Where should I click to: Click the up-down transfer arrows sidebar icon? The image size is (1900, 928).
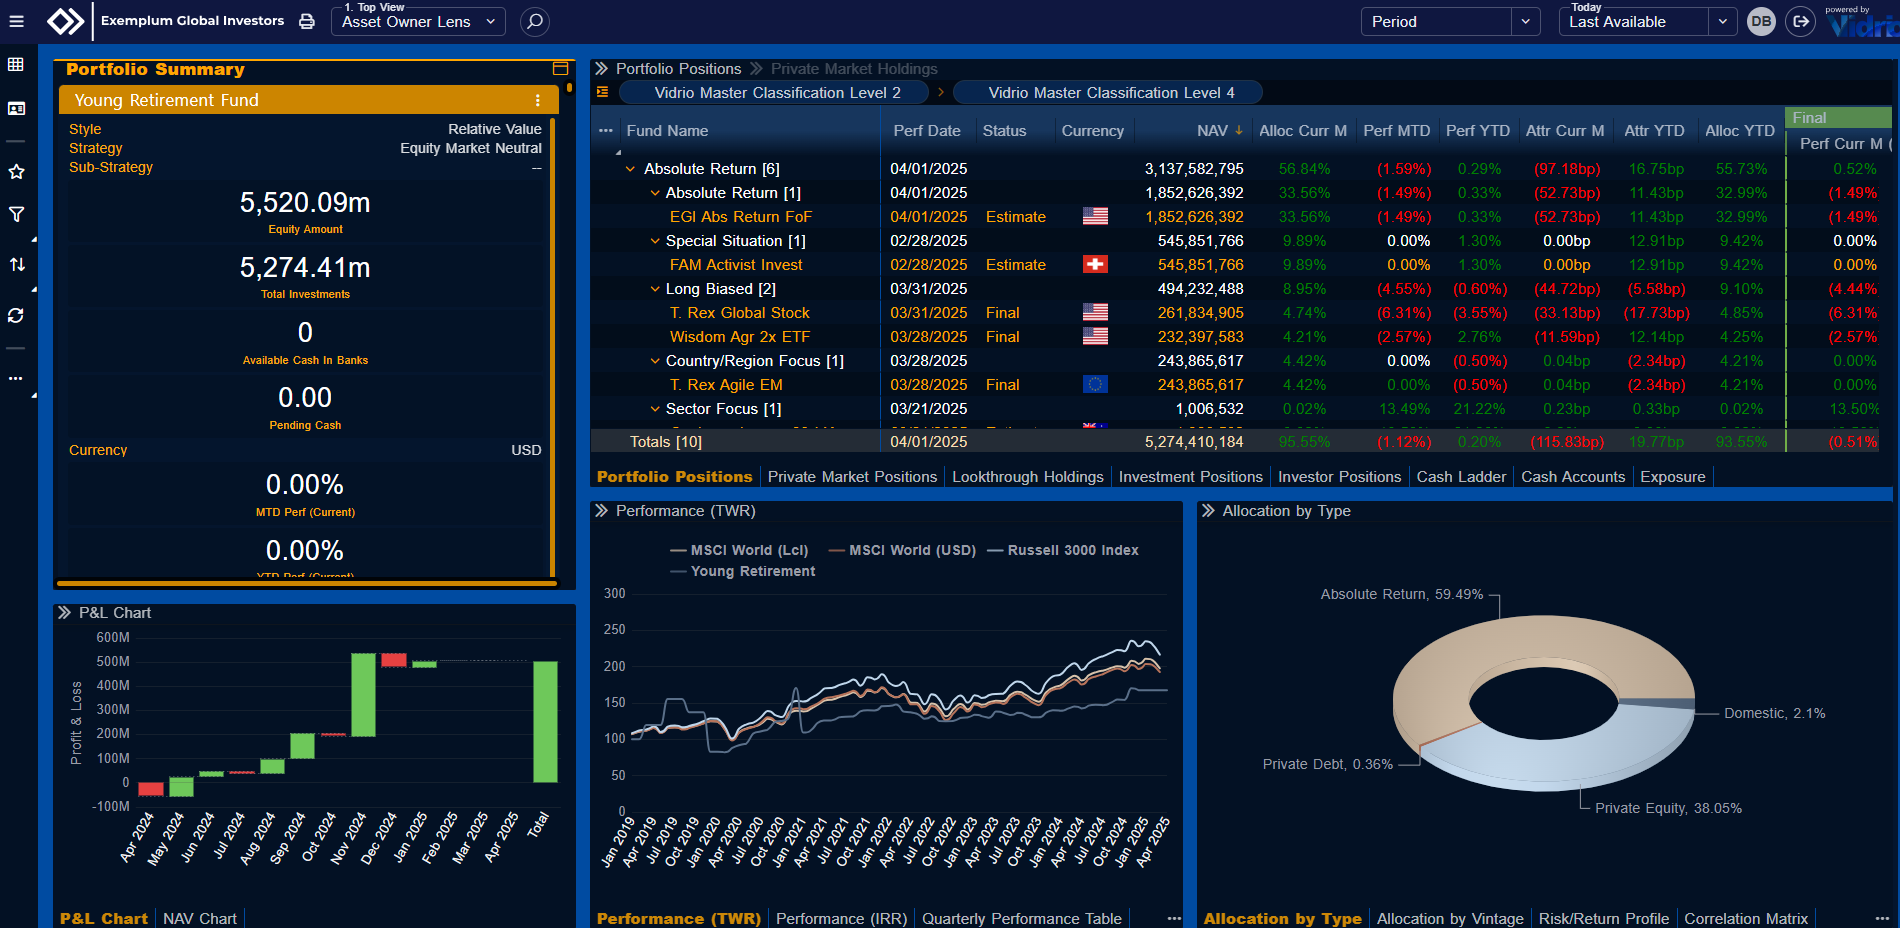point(16,265)
